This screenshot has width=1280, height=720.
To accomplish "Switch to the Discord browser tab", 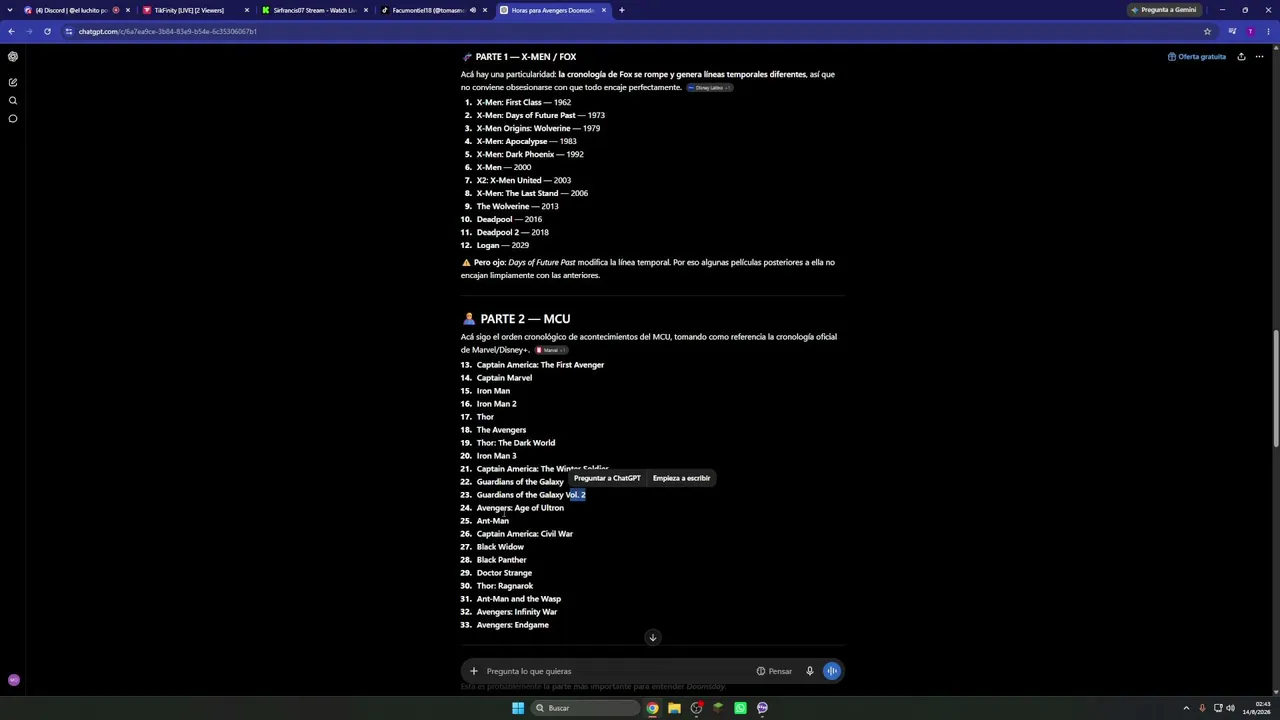I will pyautogui.click(x=72, y=10).
